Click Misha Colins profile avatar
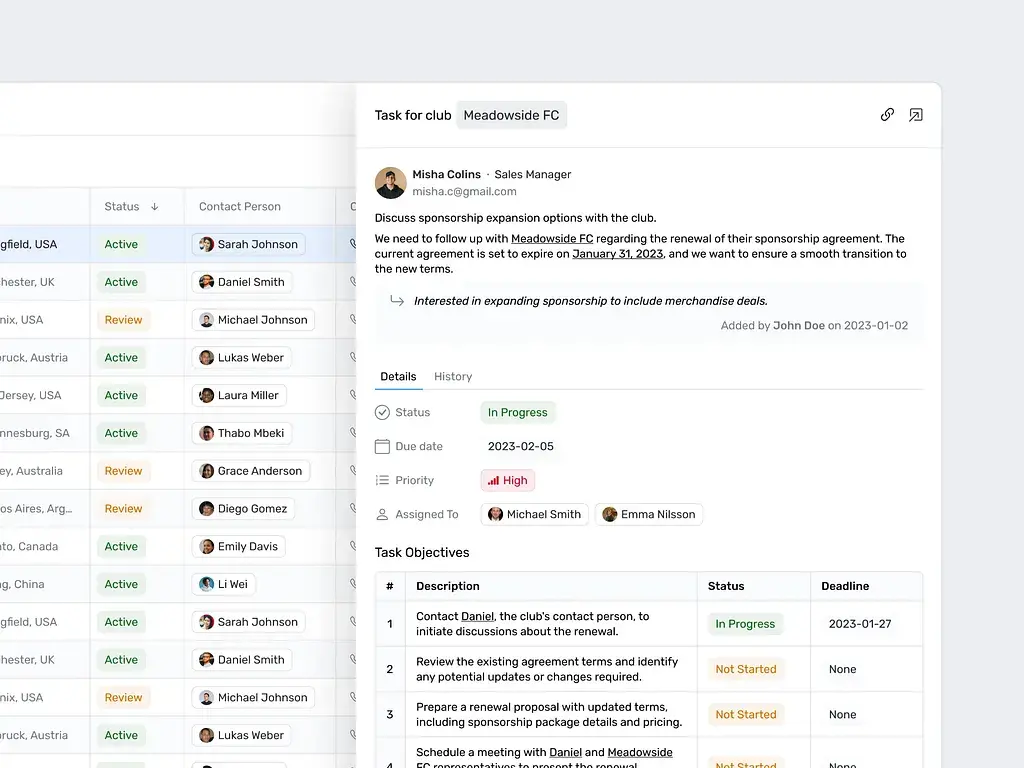The image size is (1024, 768). (390, 183)
